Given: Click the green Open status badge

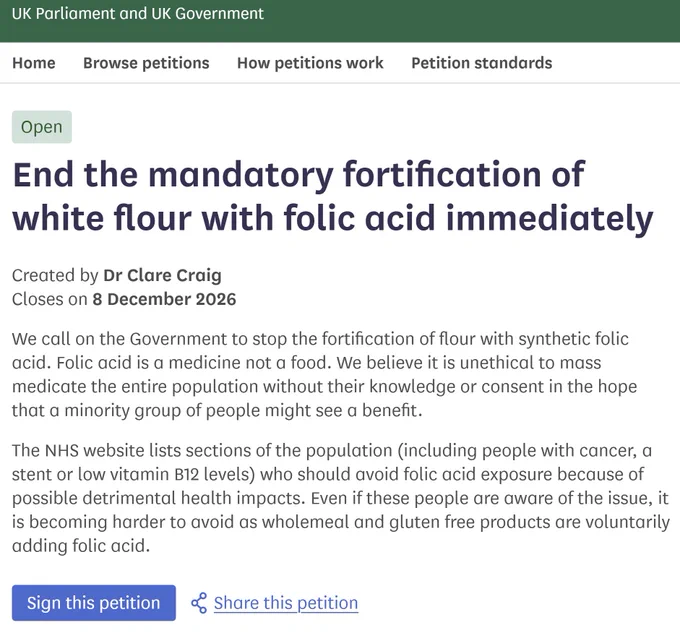Looking at the screenshot, I should [x=42, y=127].
